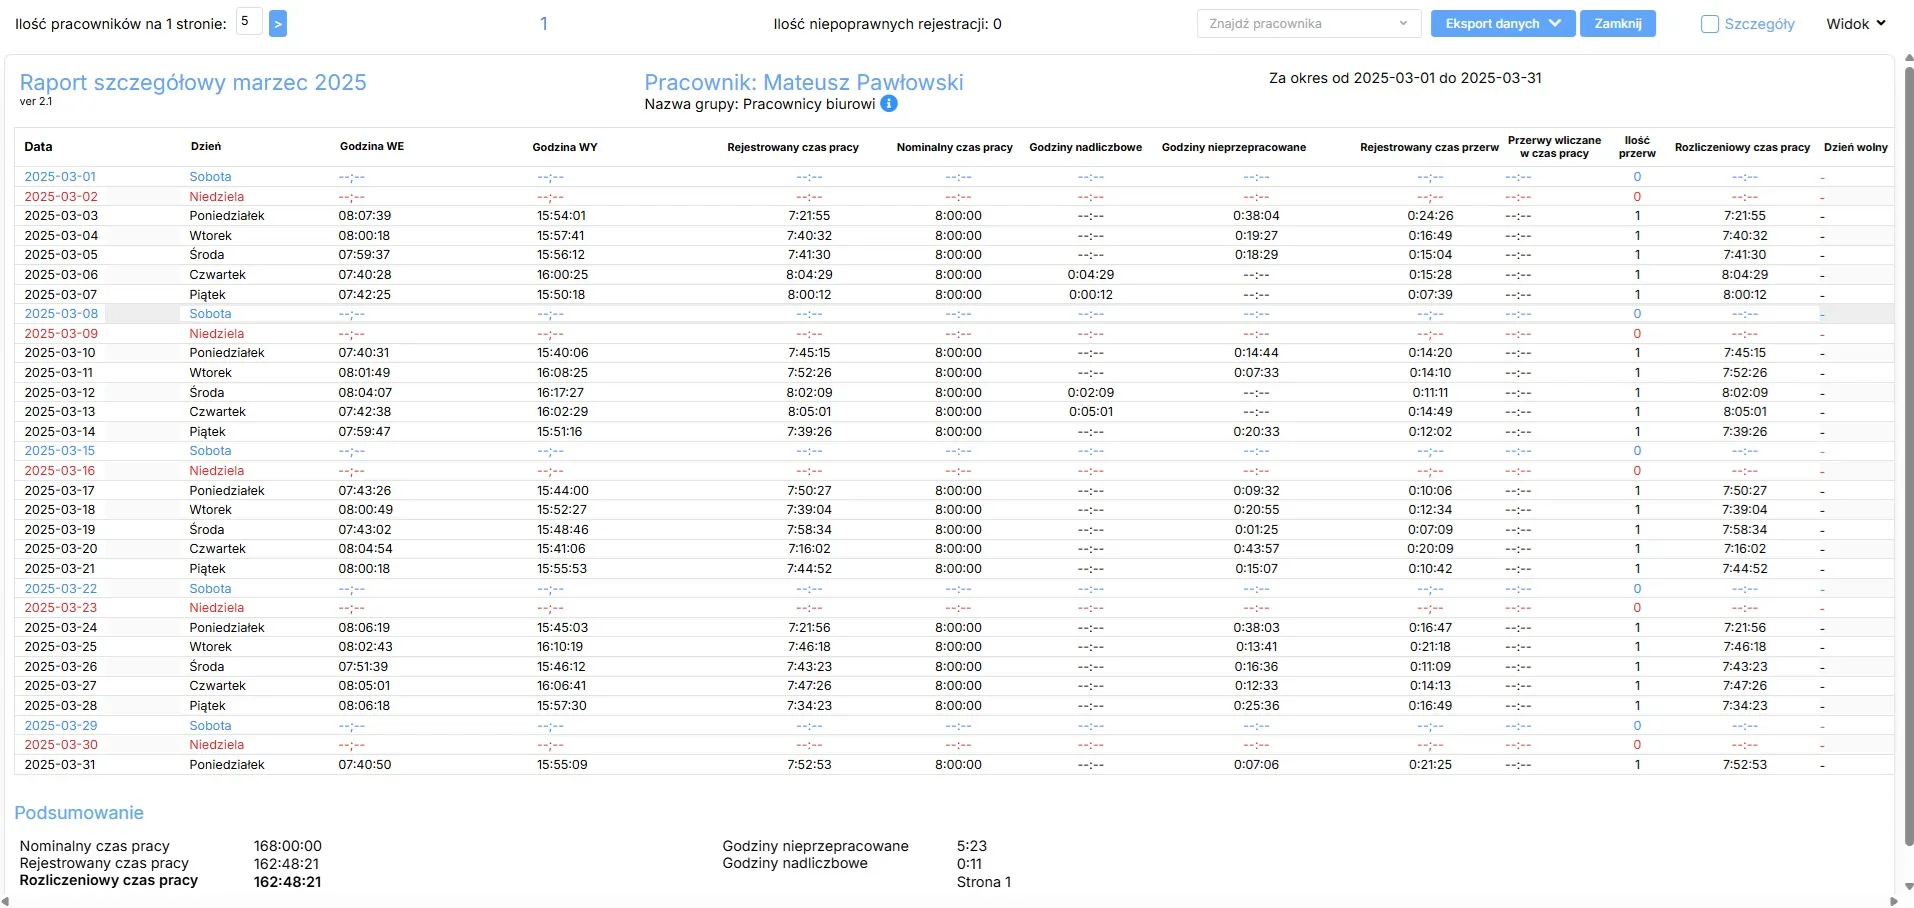1914x908 pixels.
Task: Click the Podsumowanie section heading
Action: point(79,813)
